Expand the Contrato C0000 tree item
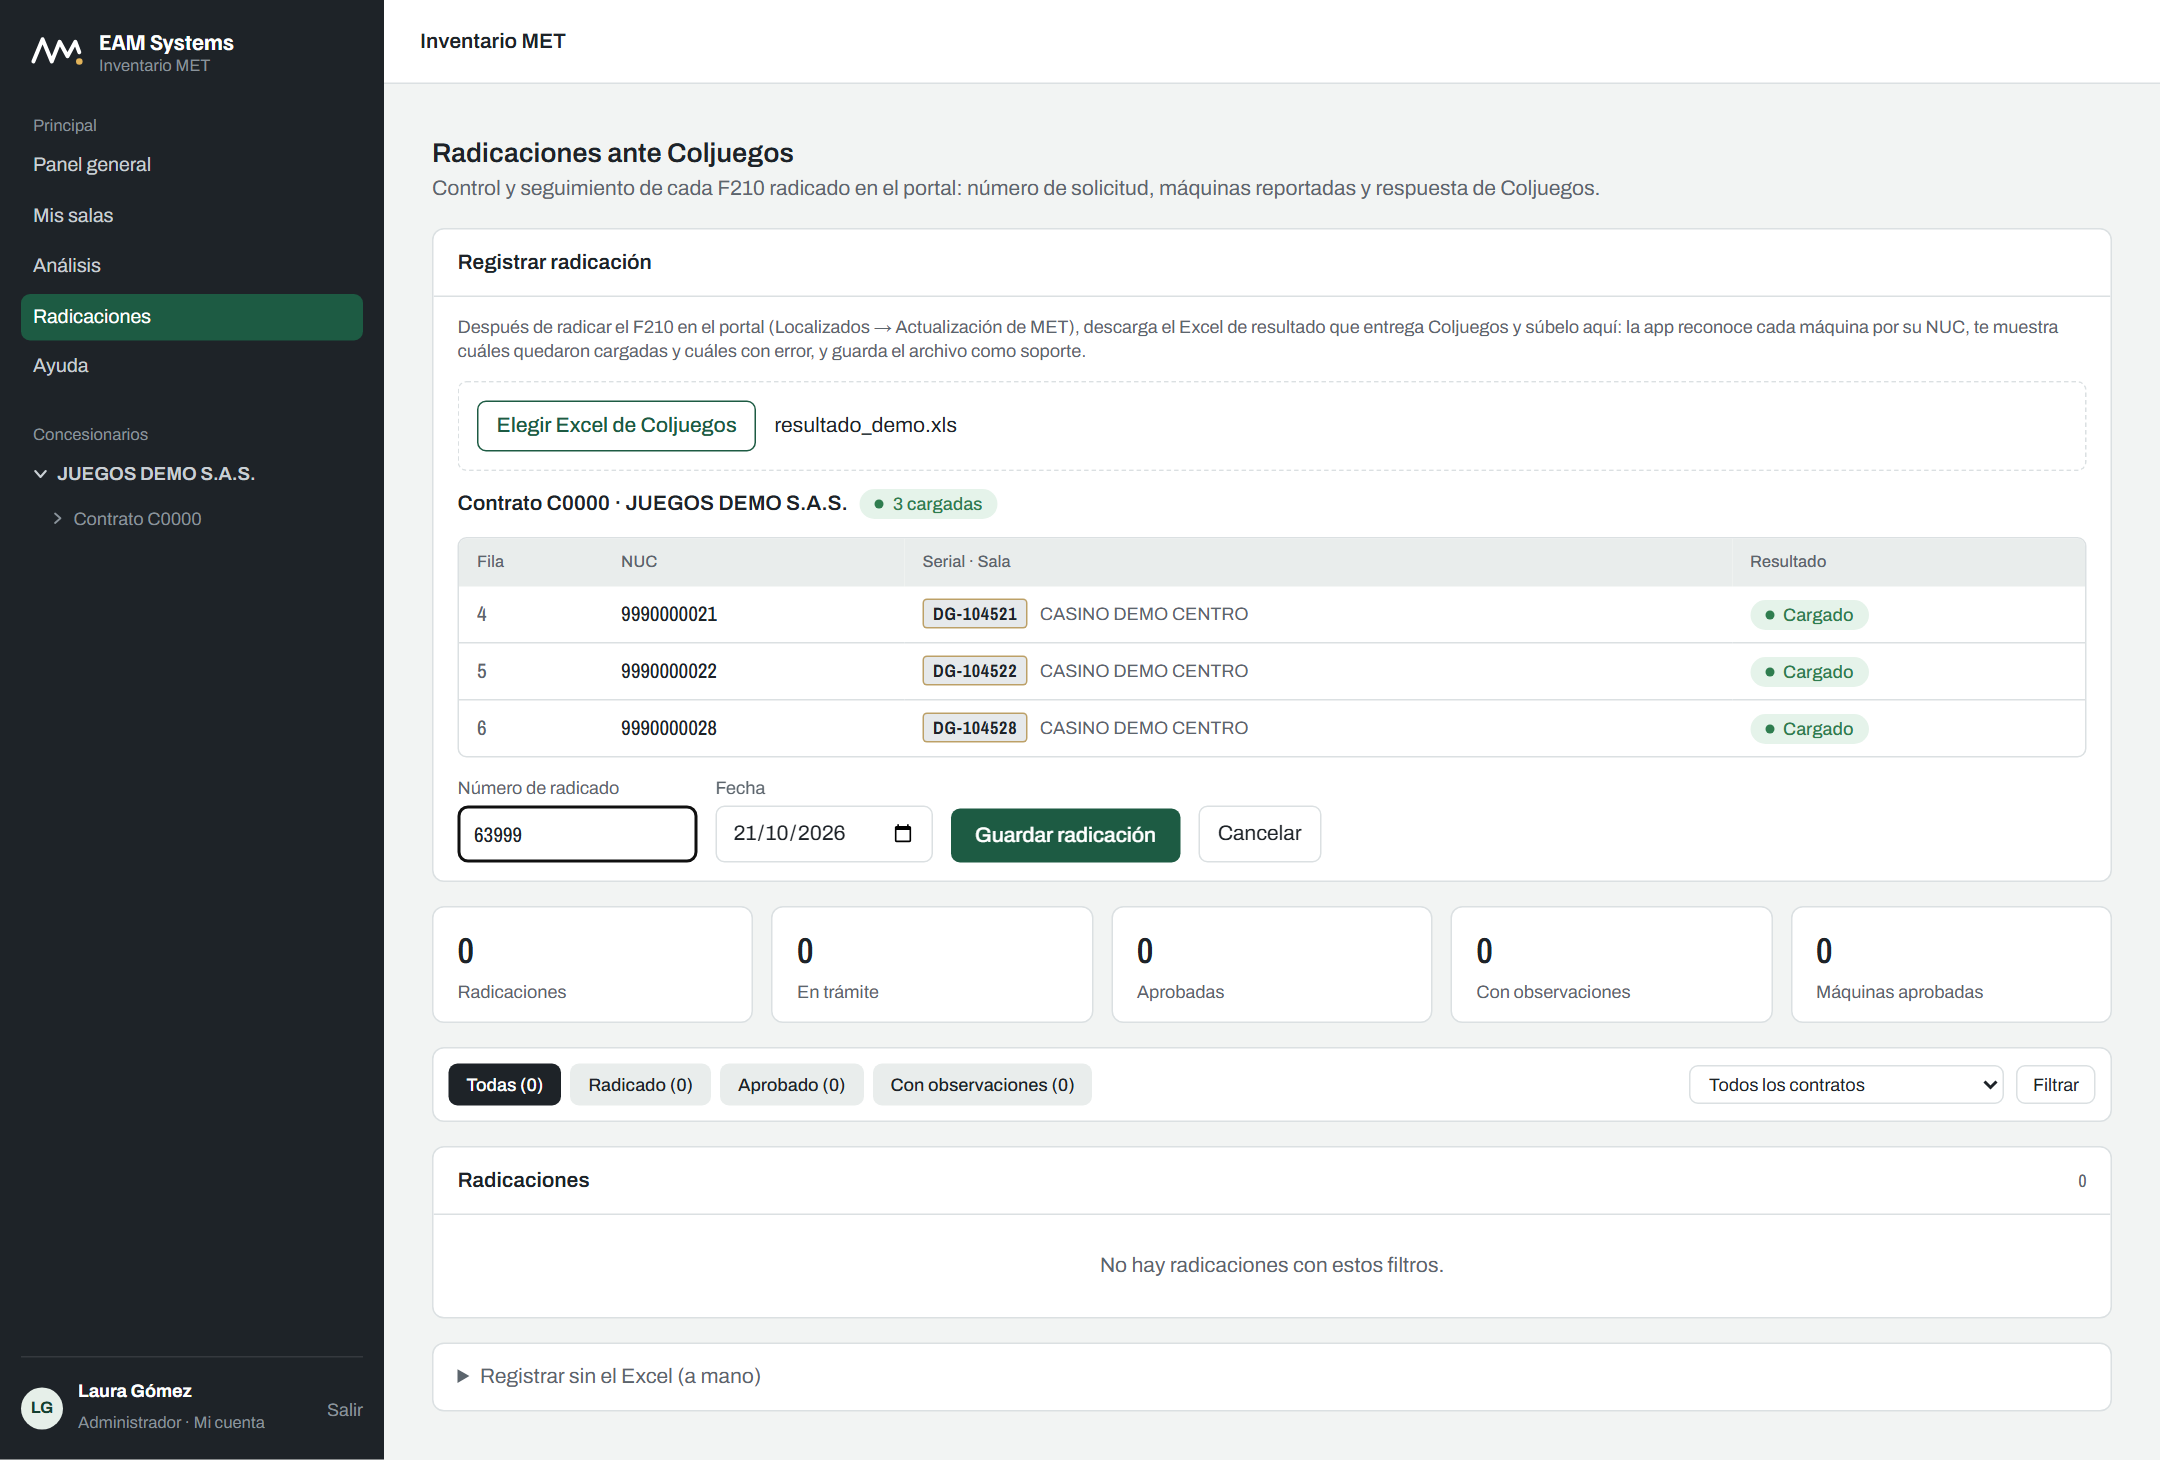Screen dimensions: 2160x1460 tap(57, 519)
